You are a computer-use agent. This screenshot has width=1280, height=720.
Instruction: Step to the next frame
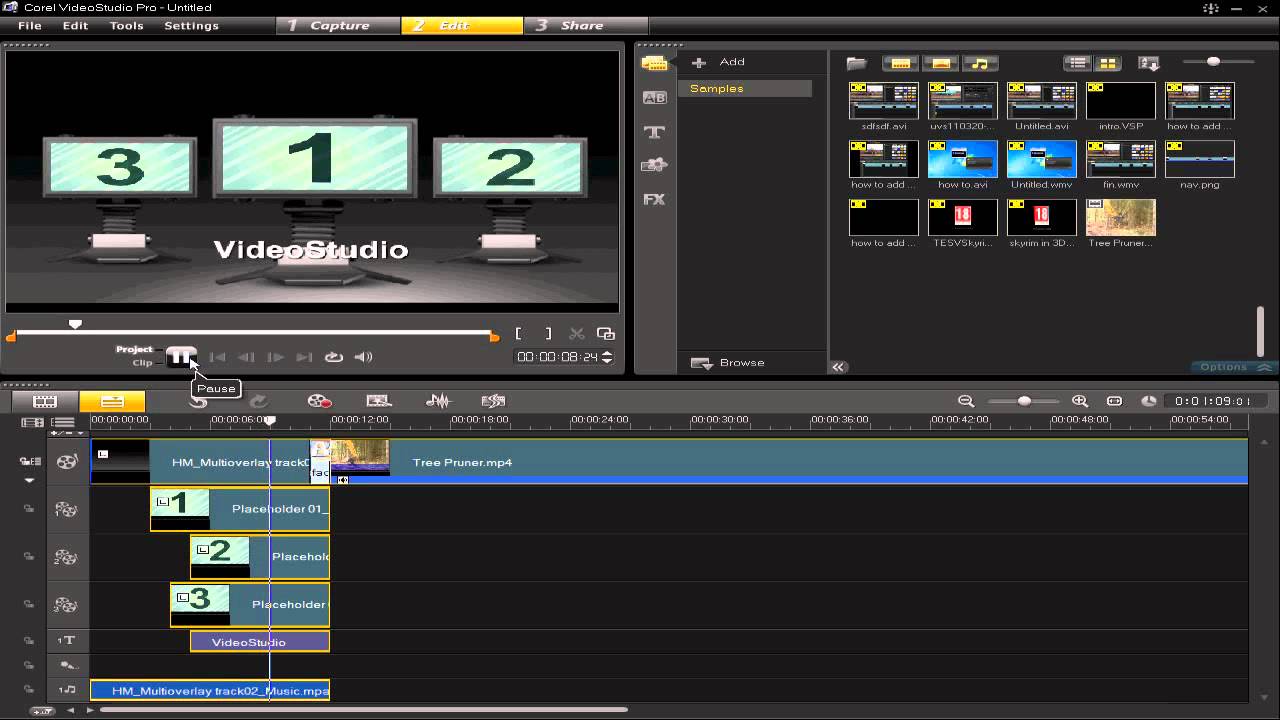(x=275, y=357)
